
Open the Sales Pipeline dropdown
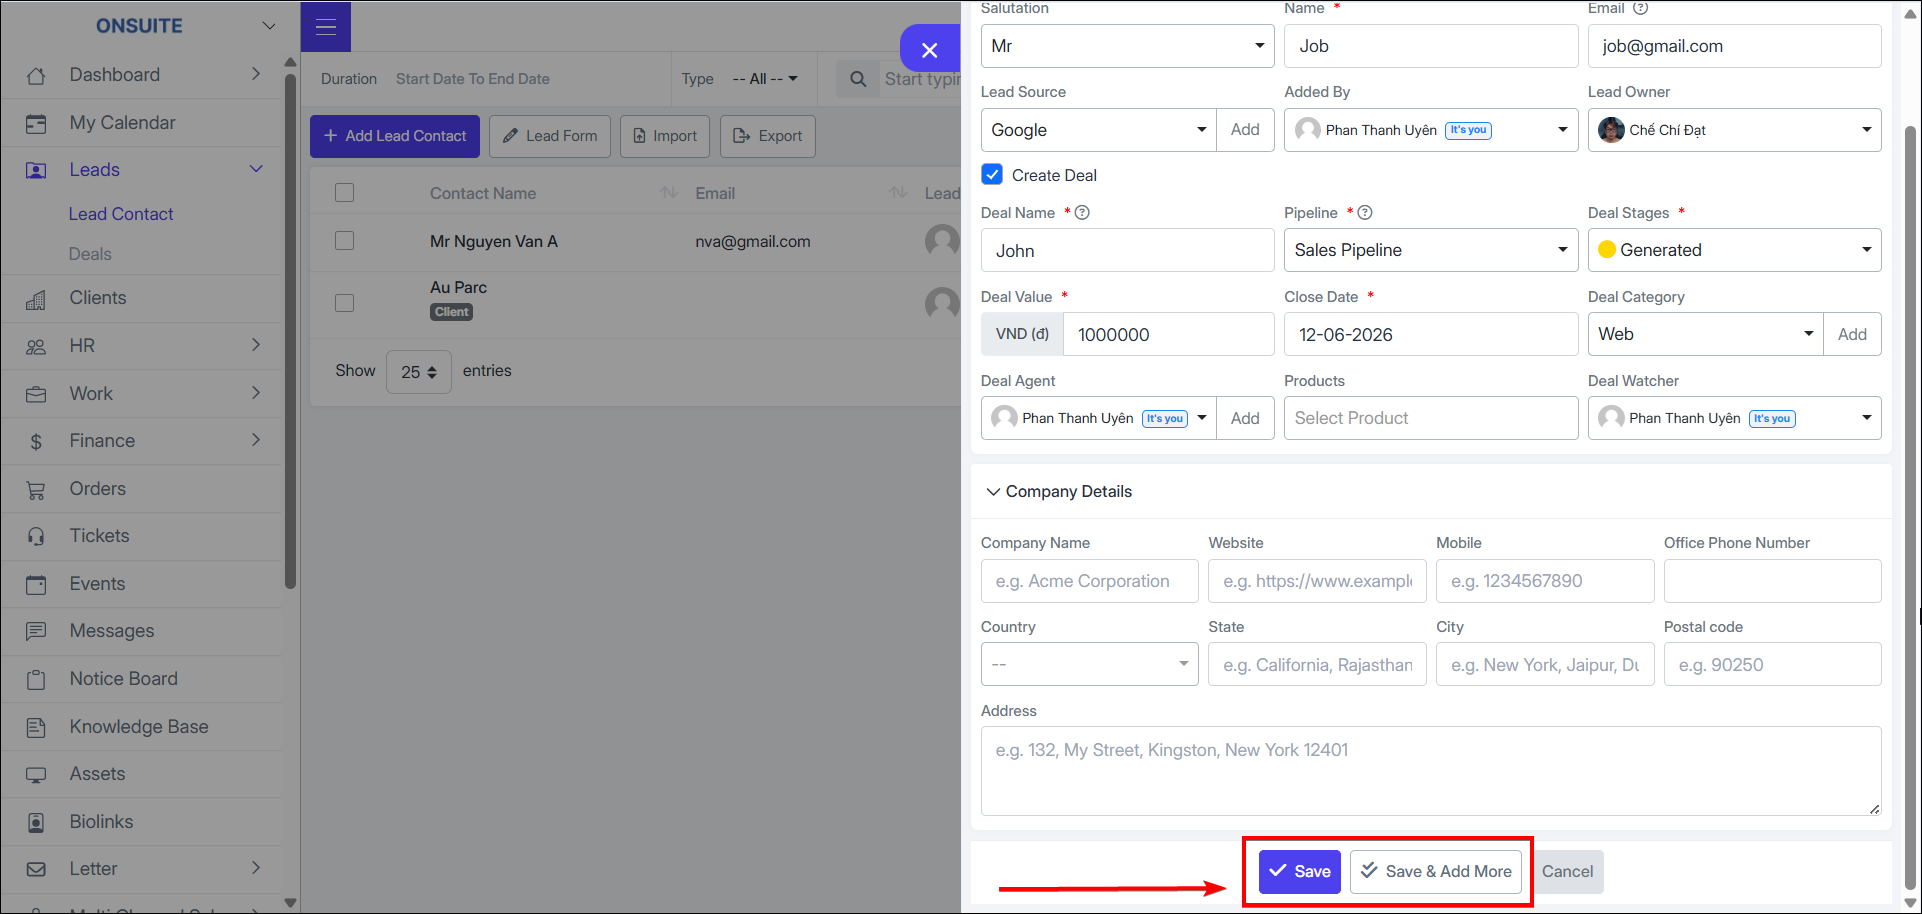coord(1431,250)
